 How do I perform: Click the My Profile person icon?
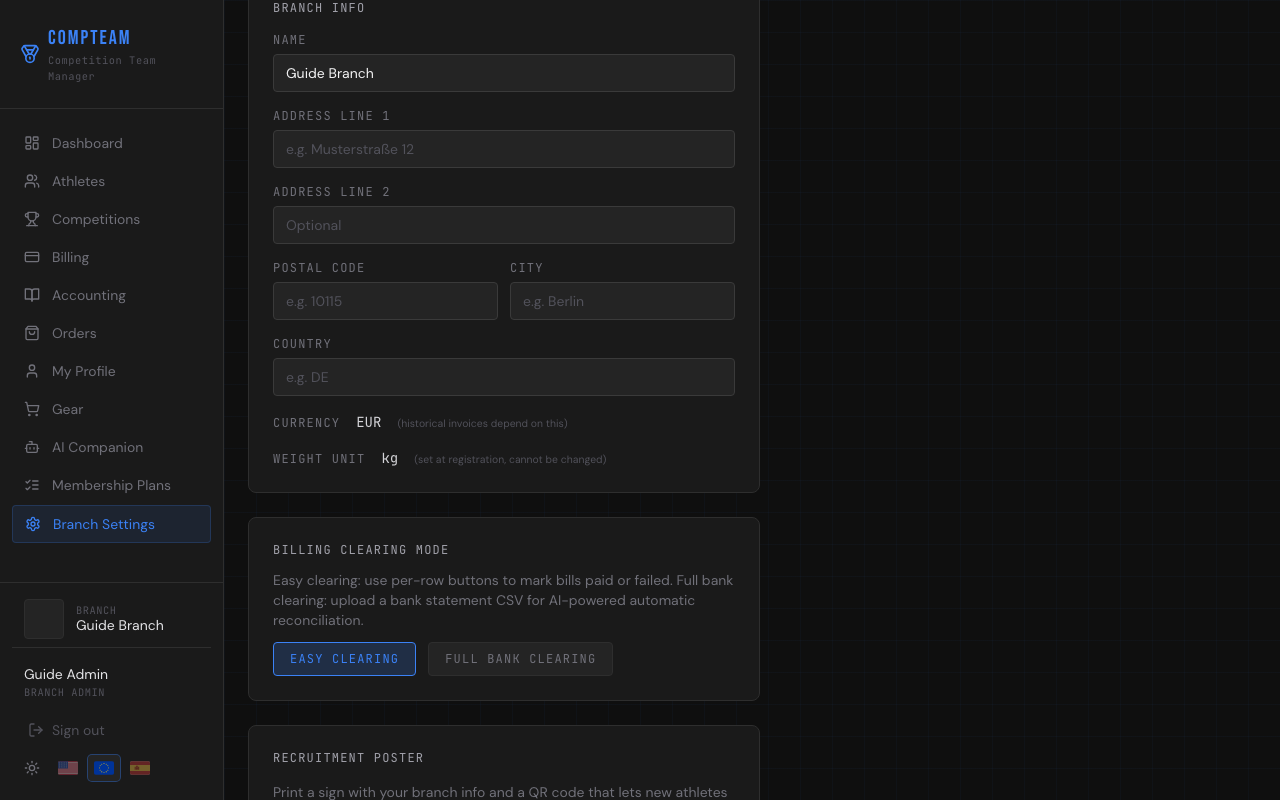[x=32, y=371]
